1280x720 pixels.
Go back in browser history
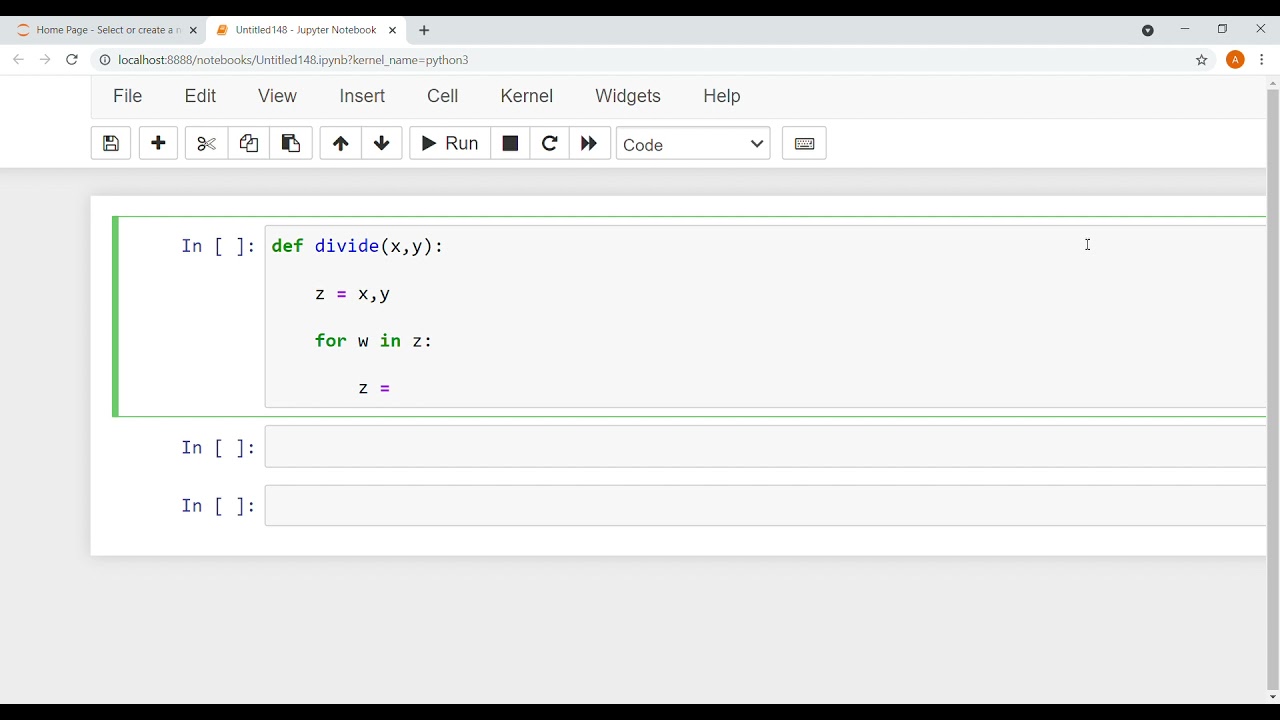pyautogui.click(x=18, y=60)
